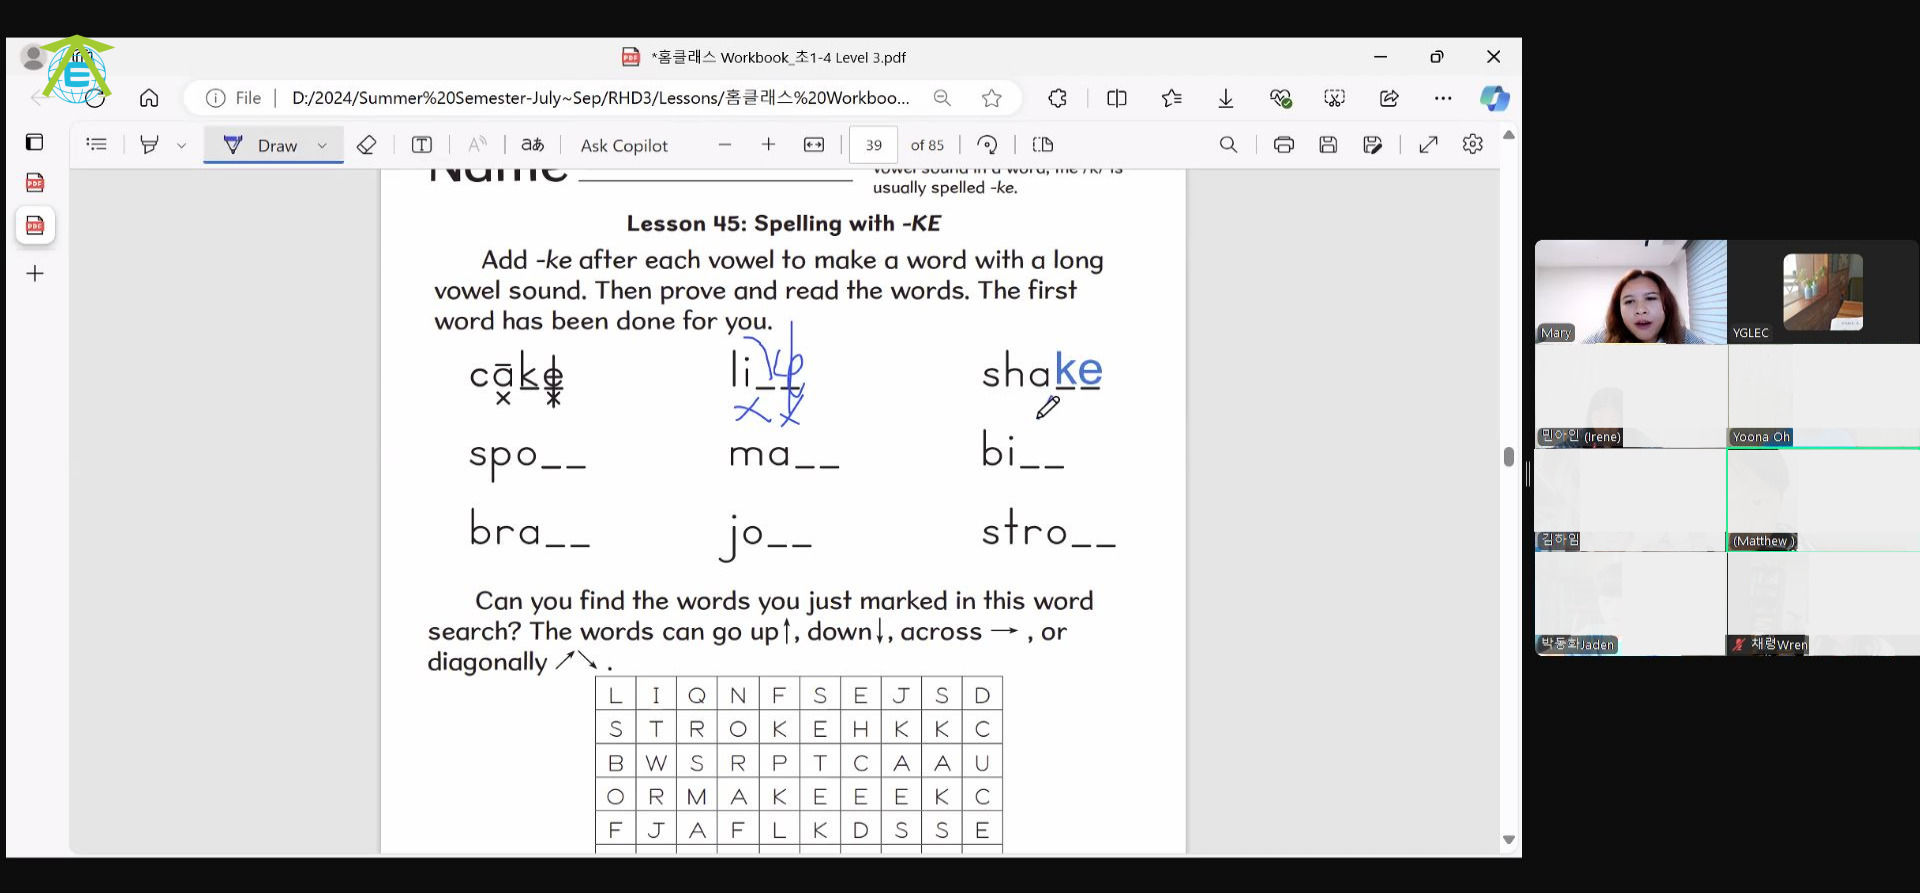
Task: Open browser Extensions menu
Action: [x=1057, y=98]
